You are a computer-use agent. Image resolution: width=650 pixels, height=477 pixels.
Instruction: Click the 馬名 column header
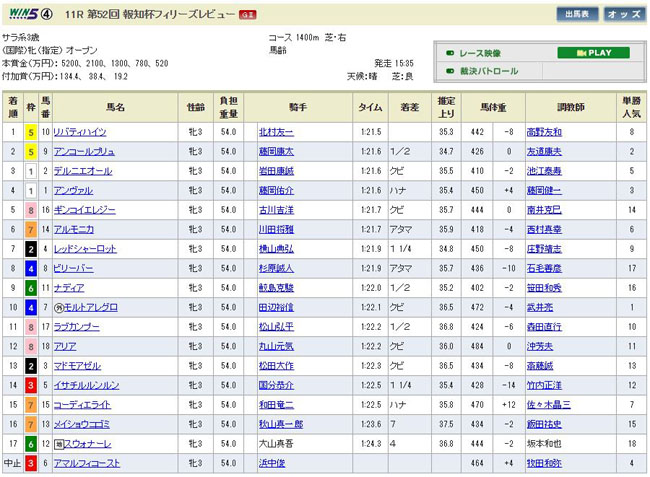tap(114, 105)
